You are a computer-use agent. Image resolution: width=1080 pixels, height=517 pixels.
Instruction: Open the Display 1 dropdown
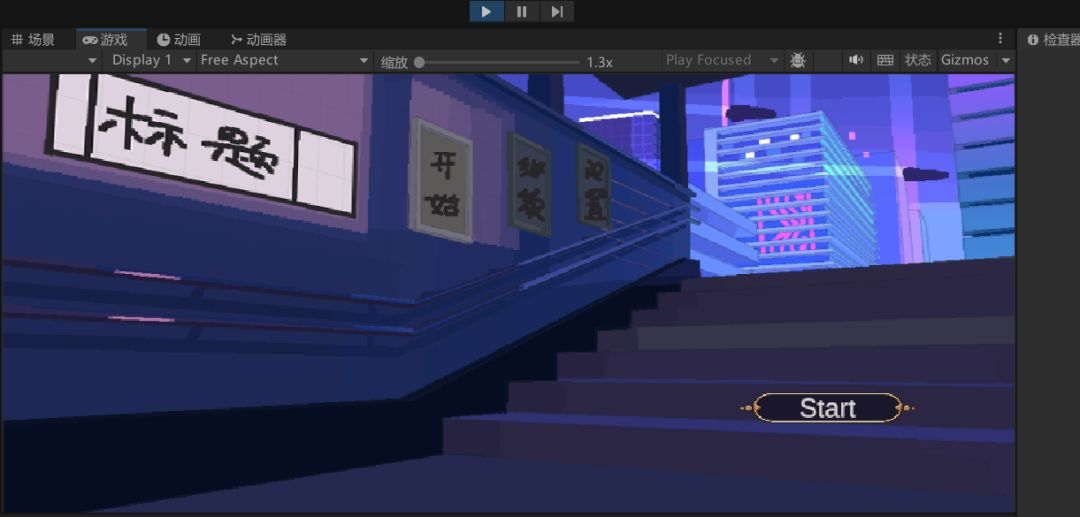(x=150, y=61)
